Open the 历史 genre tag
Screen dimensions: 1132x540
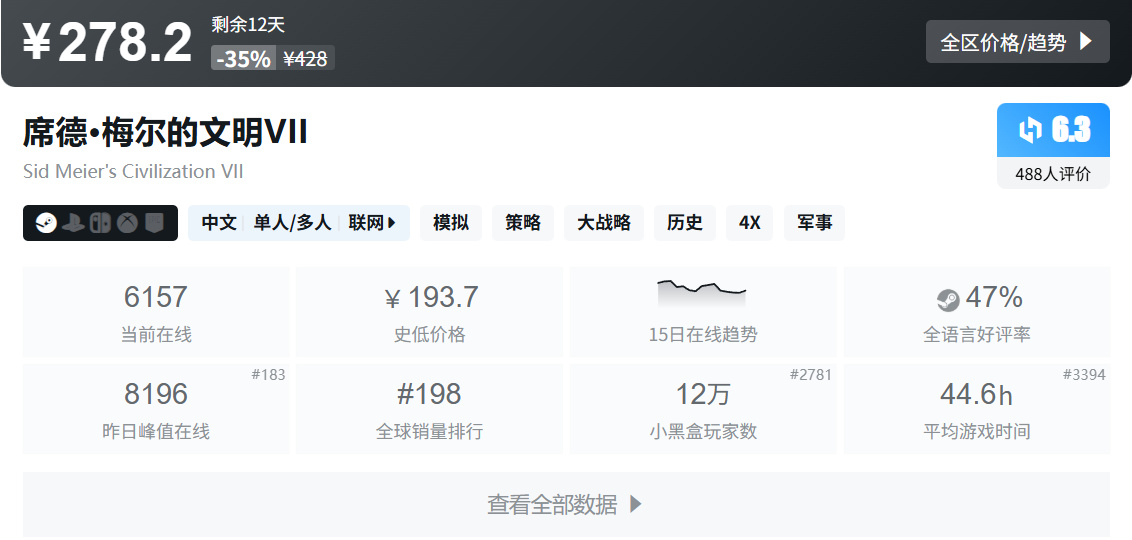coord(685,223)
